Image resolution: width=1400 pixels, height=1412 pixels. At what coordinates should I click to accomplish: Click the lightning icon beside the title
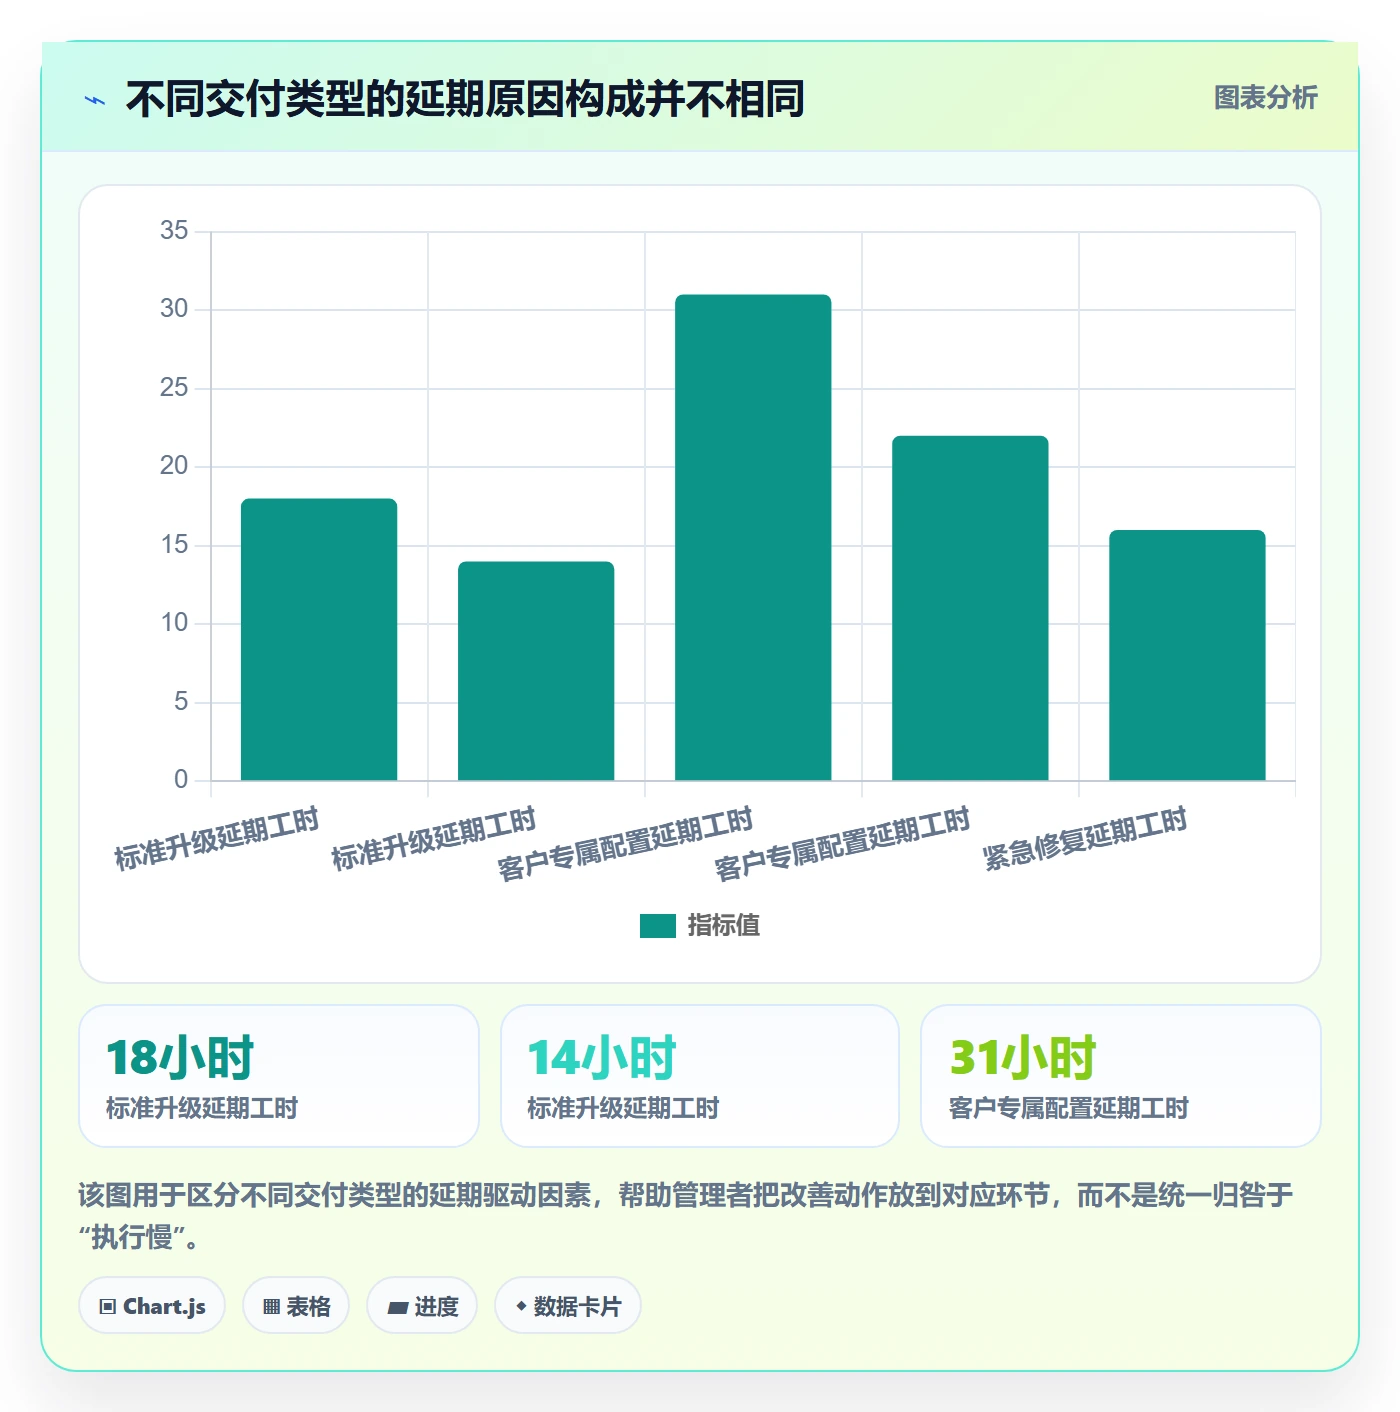tap(95, 100)
